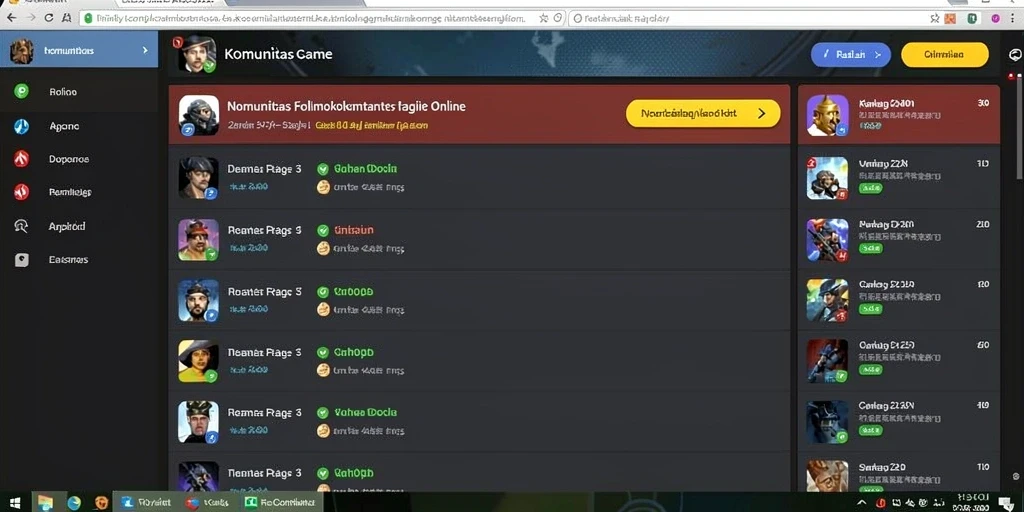1024x512 pixels.
Task: Open the third row avatar of the bearded man
Action: (x=199, y=300)
